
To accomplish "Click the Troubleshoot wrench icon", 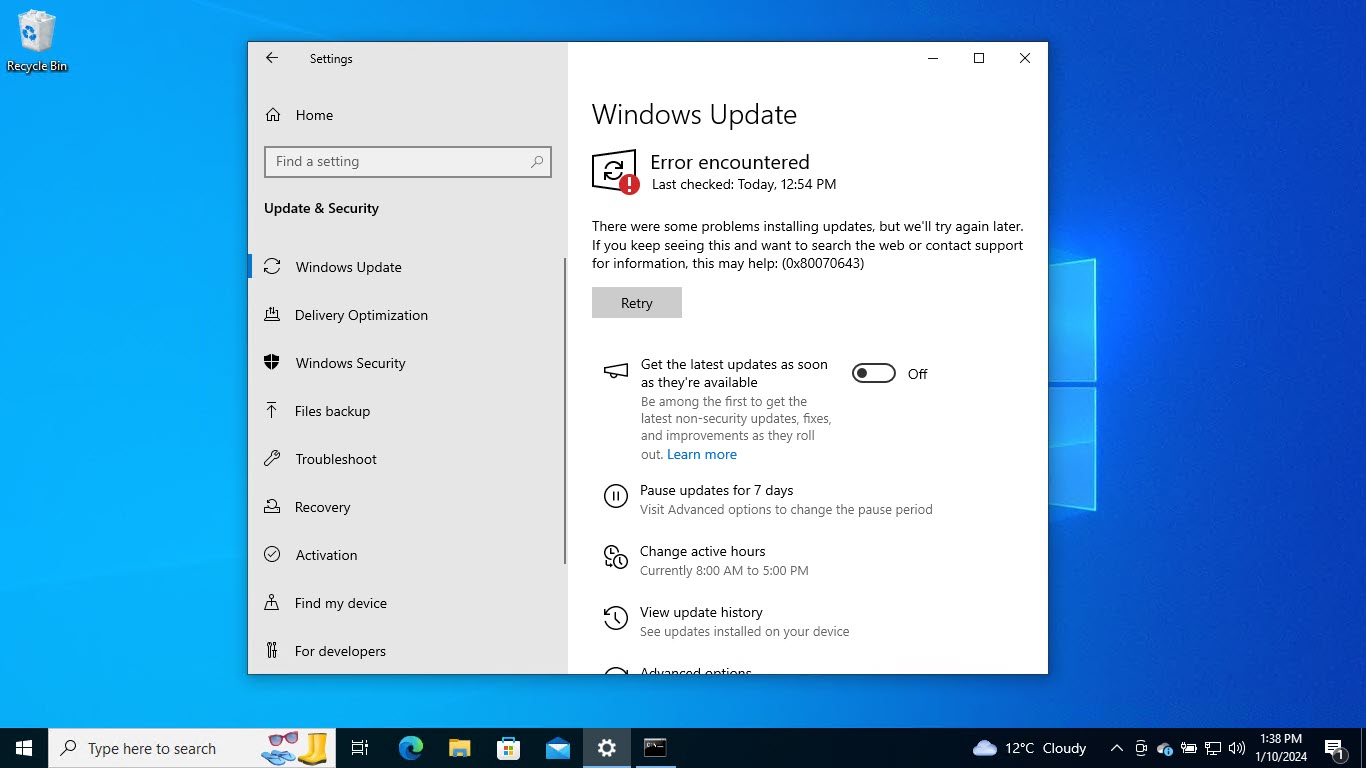I will pos(272,458).
